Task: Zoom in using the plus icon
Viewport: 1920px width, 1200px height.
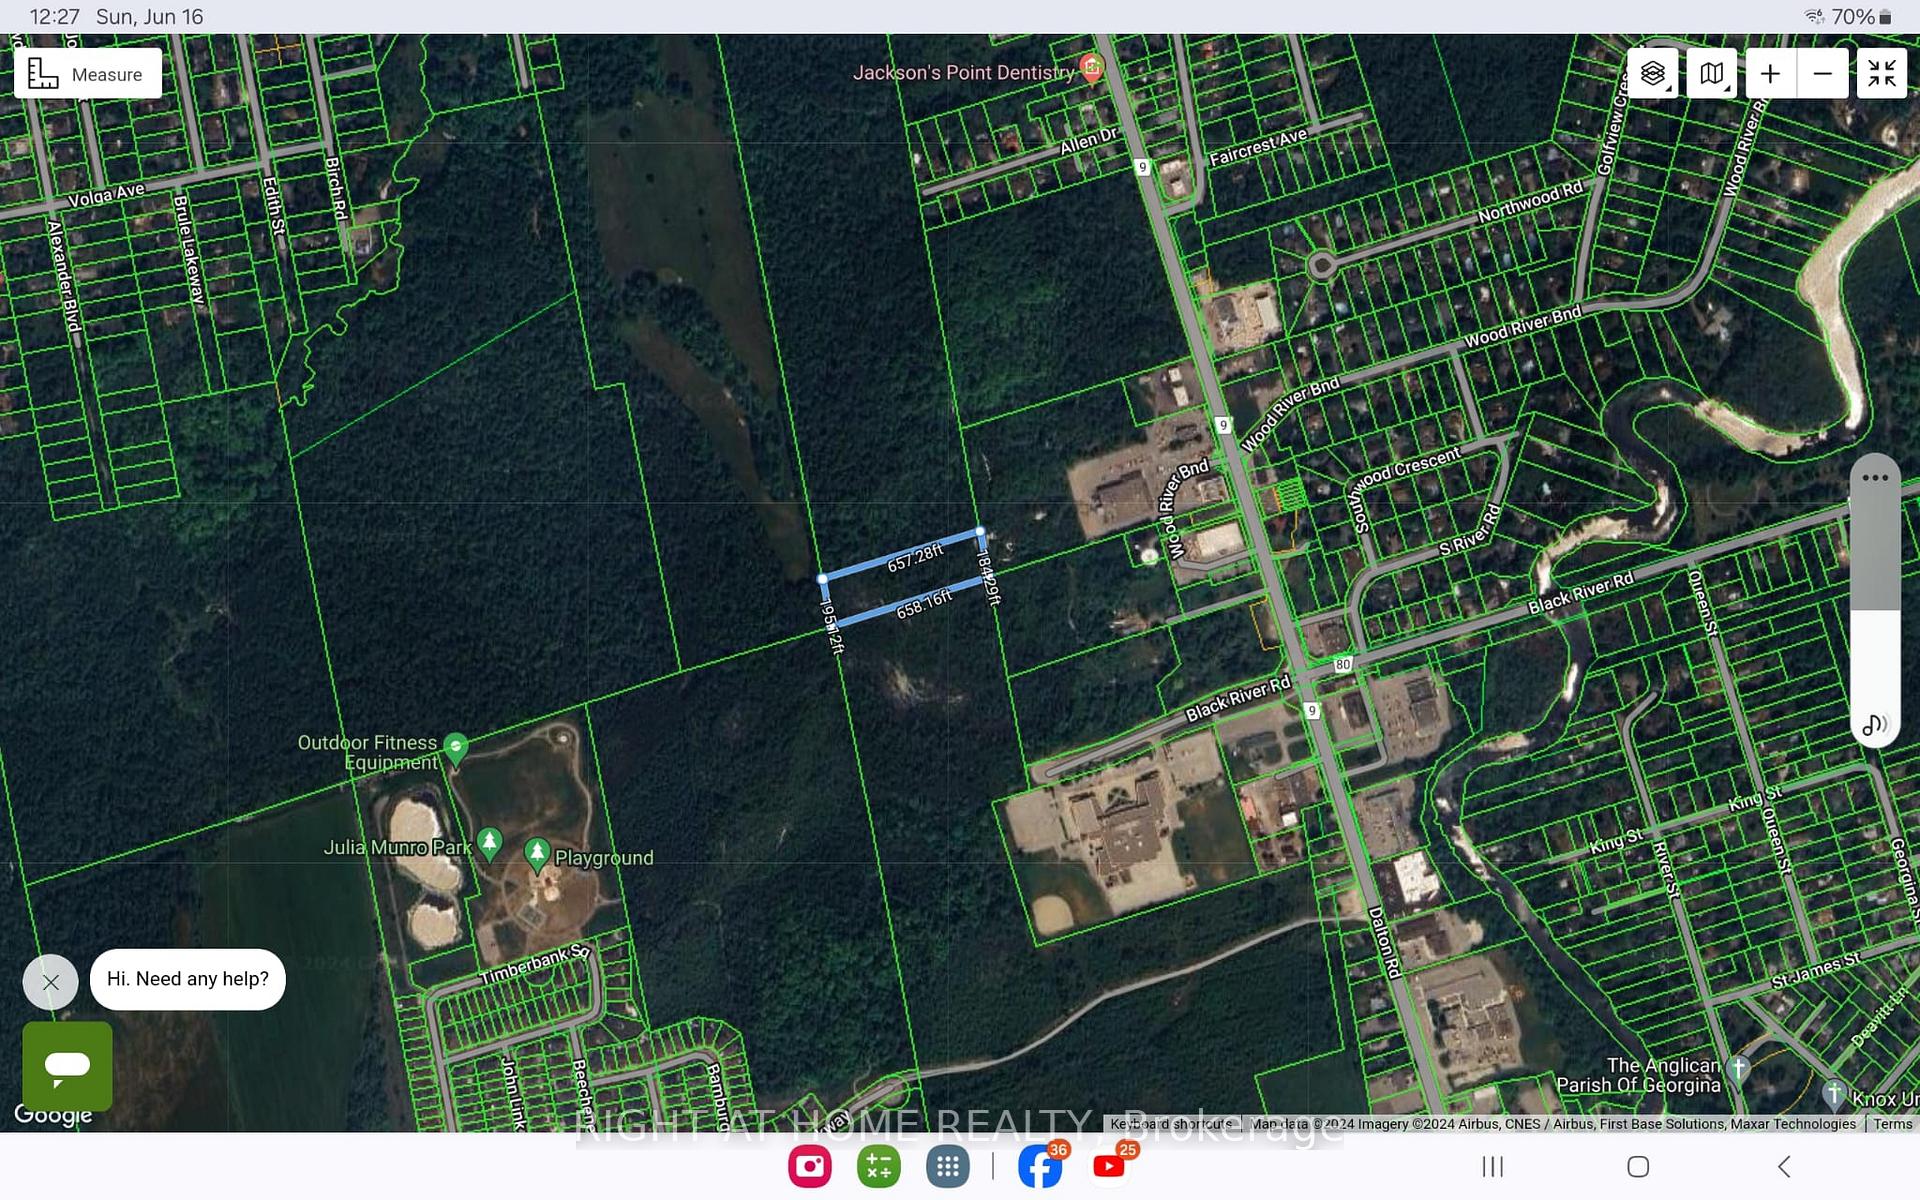Action: click(x=1770, y=72)
